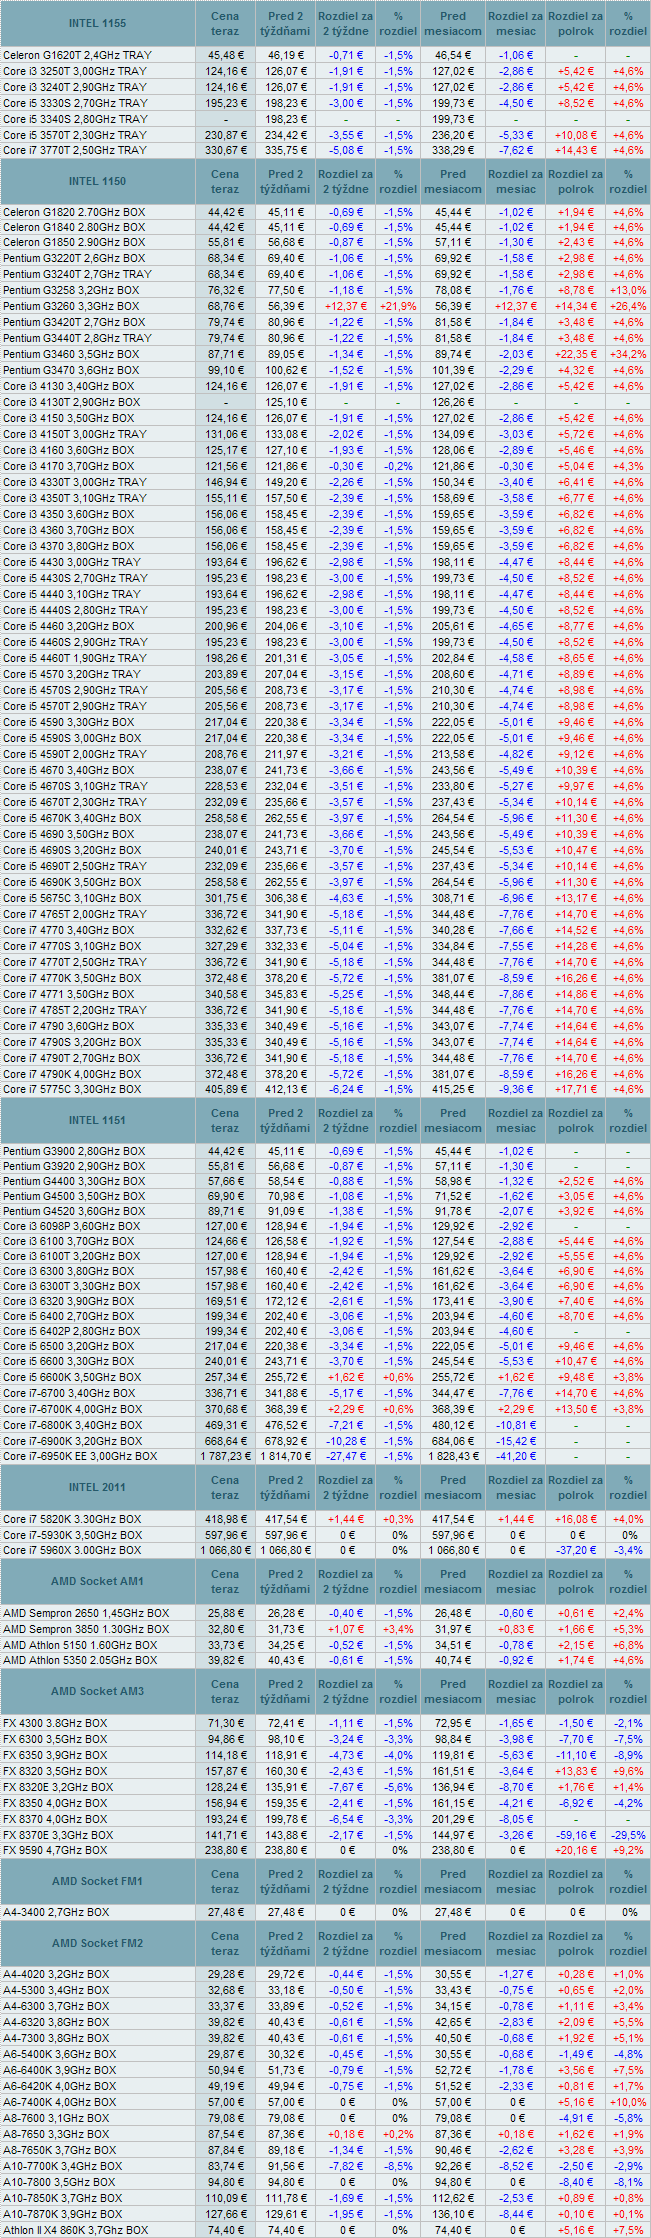
Task: Click Pred mesiacom header in INTEL 2011 section
Action: click(453, 1487)
